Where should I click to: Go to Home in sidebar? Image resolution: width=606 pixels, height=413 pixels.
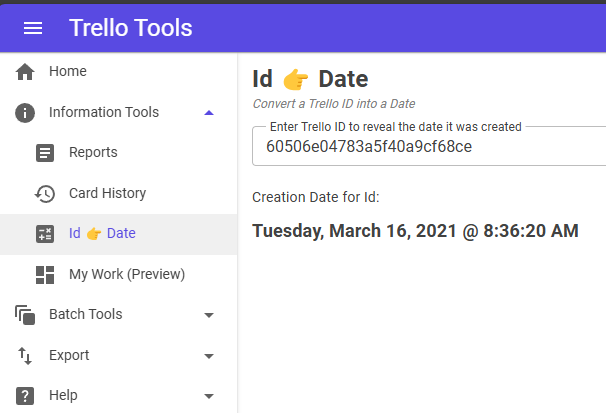(68, 72)
